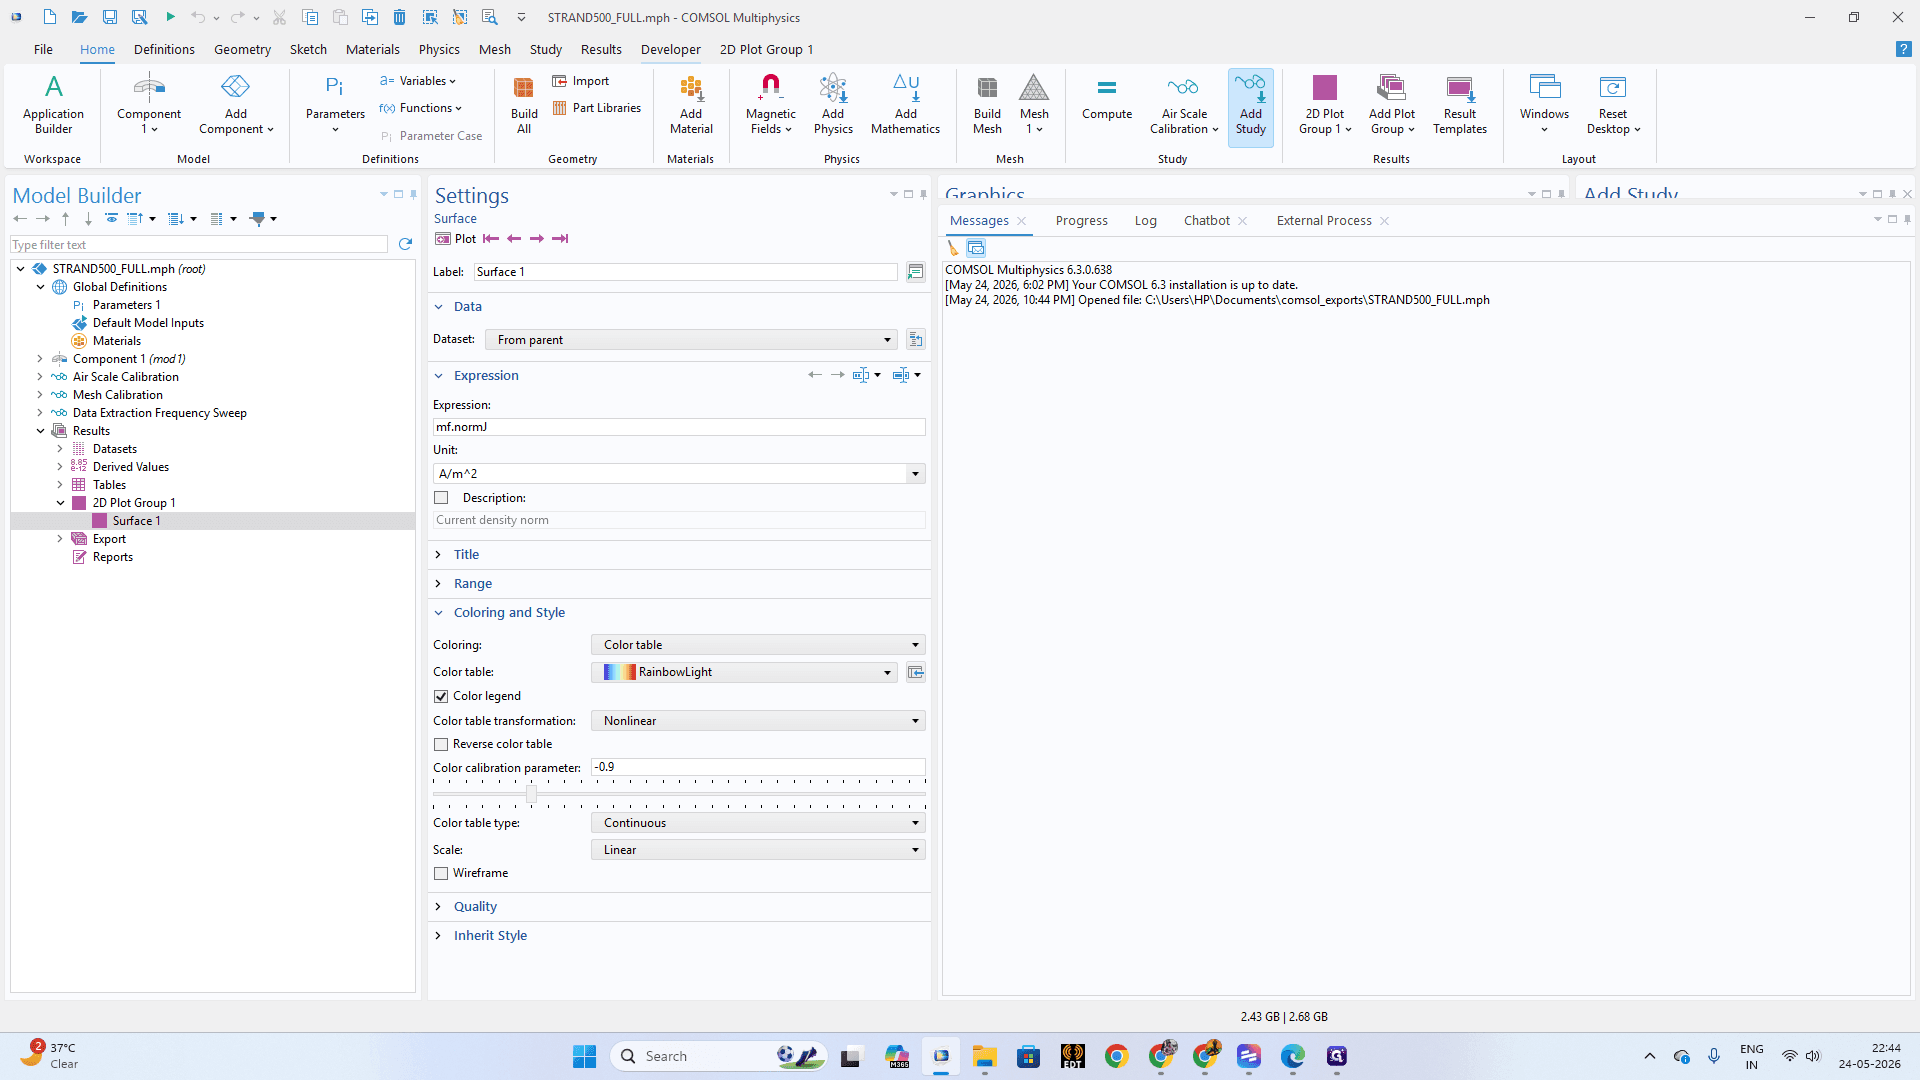Open the Chatbot tab
1920x1080 pixels.
(x=1207, y=221)
